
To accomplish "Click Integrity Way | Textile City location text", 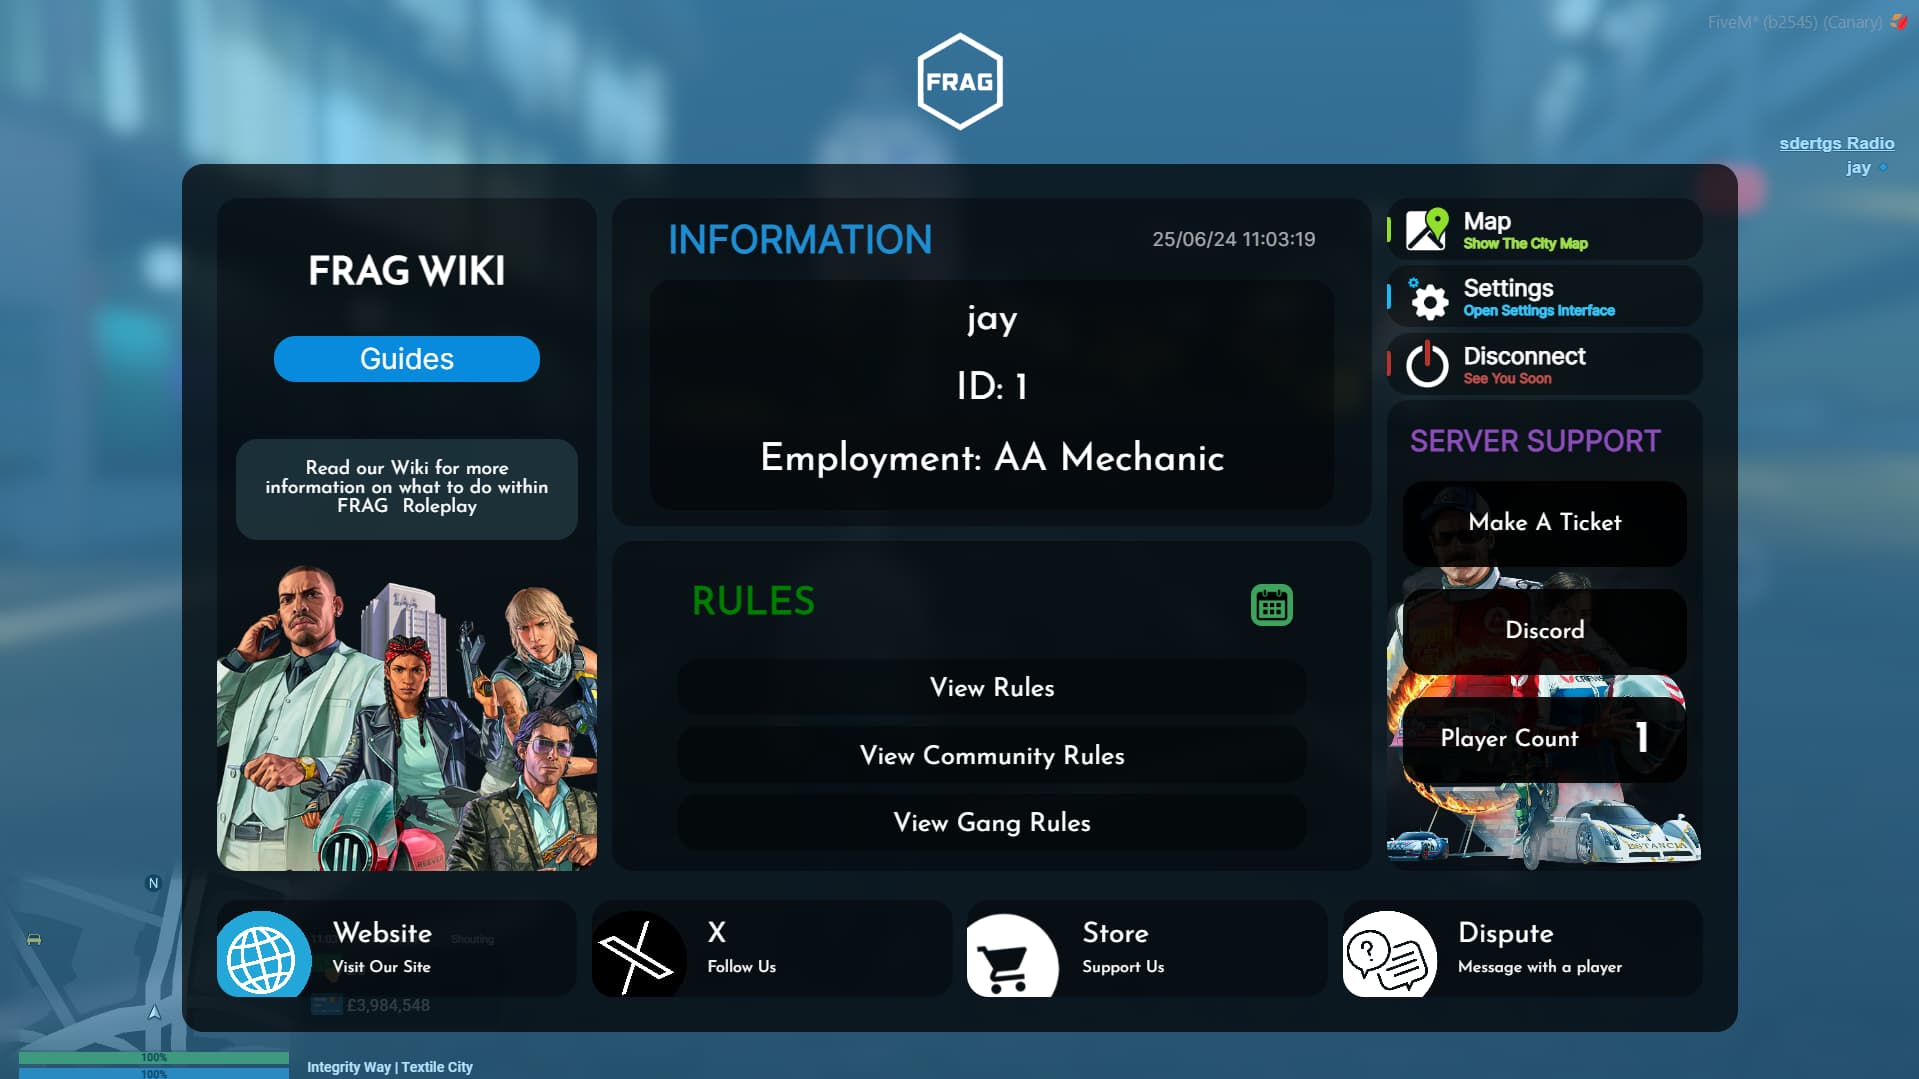I will tap(390, 1067).
